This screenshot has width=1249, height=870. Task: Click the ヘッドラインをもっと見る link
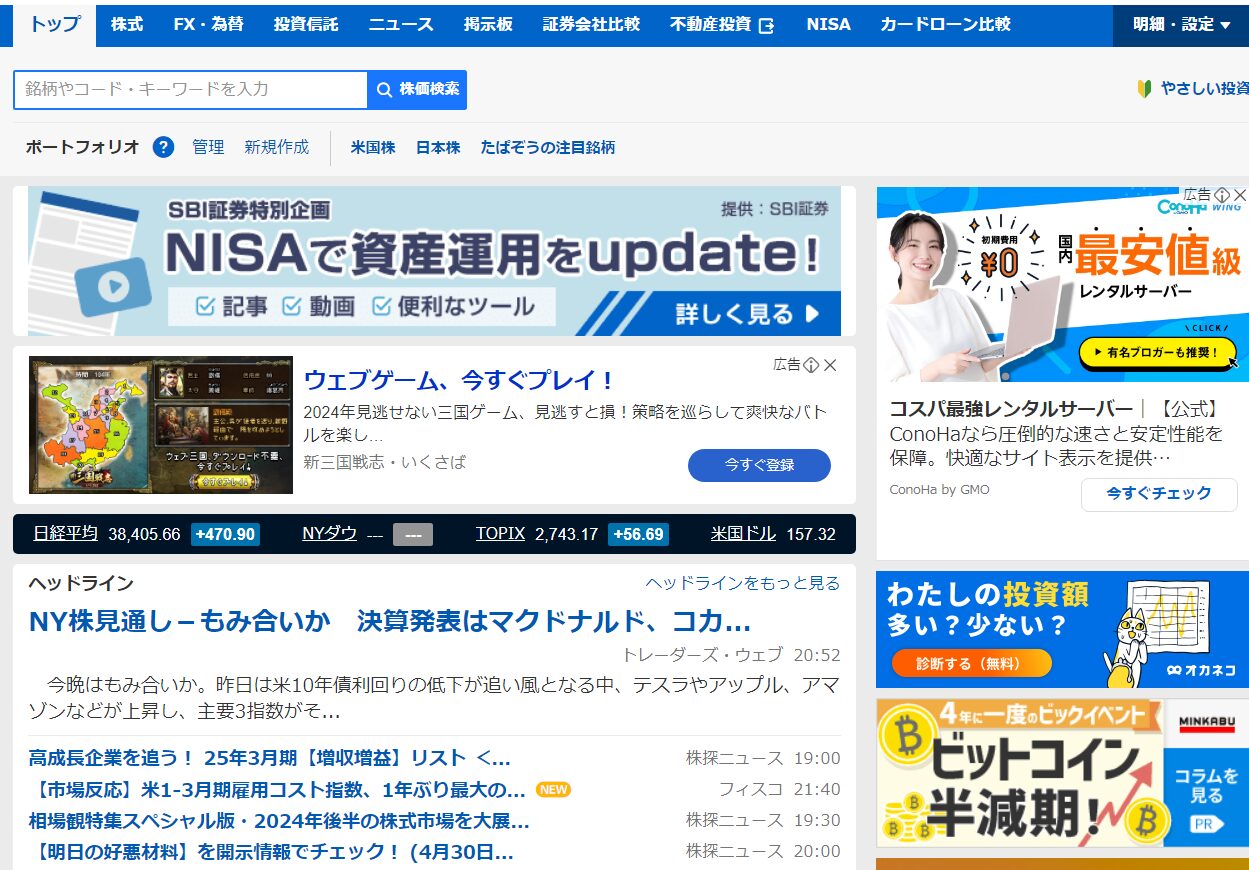(x=743, y=583)
